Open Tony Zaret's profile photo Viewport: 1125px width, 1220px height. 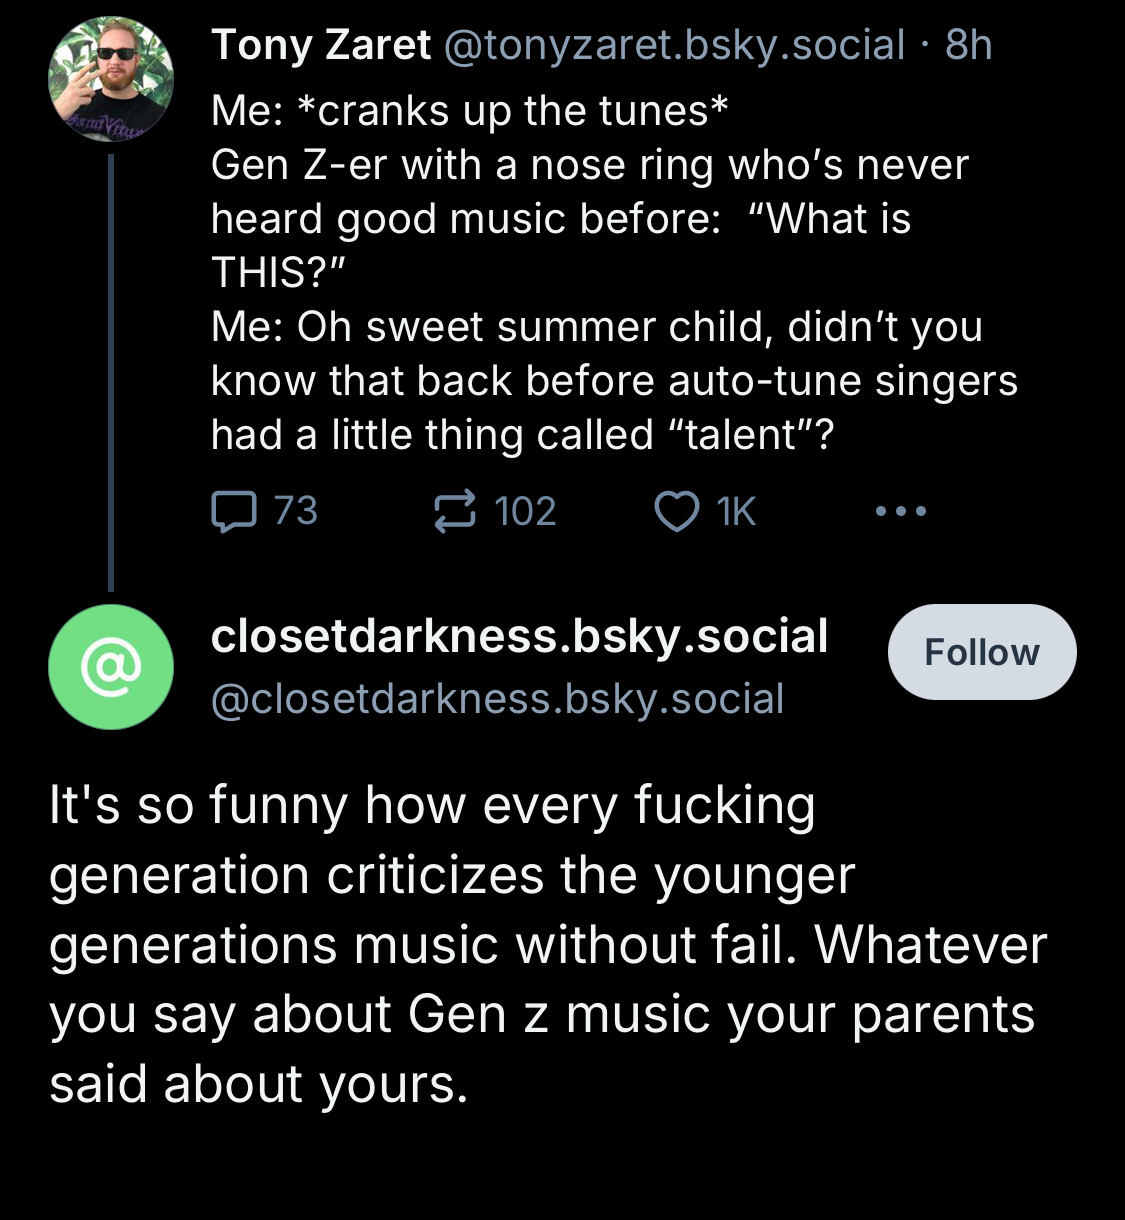pyautogui.click(x=111, y=79)
